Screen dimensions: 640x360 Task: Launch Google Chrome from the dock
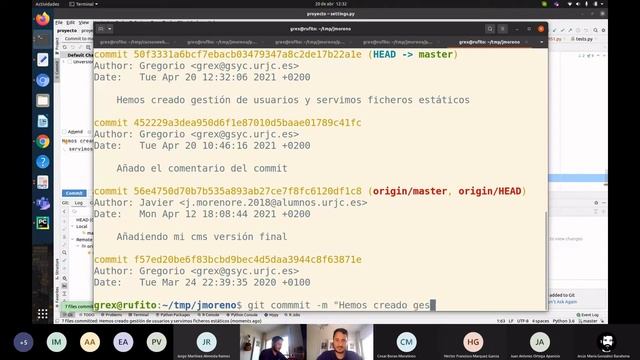coord(43,141)
